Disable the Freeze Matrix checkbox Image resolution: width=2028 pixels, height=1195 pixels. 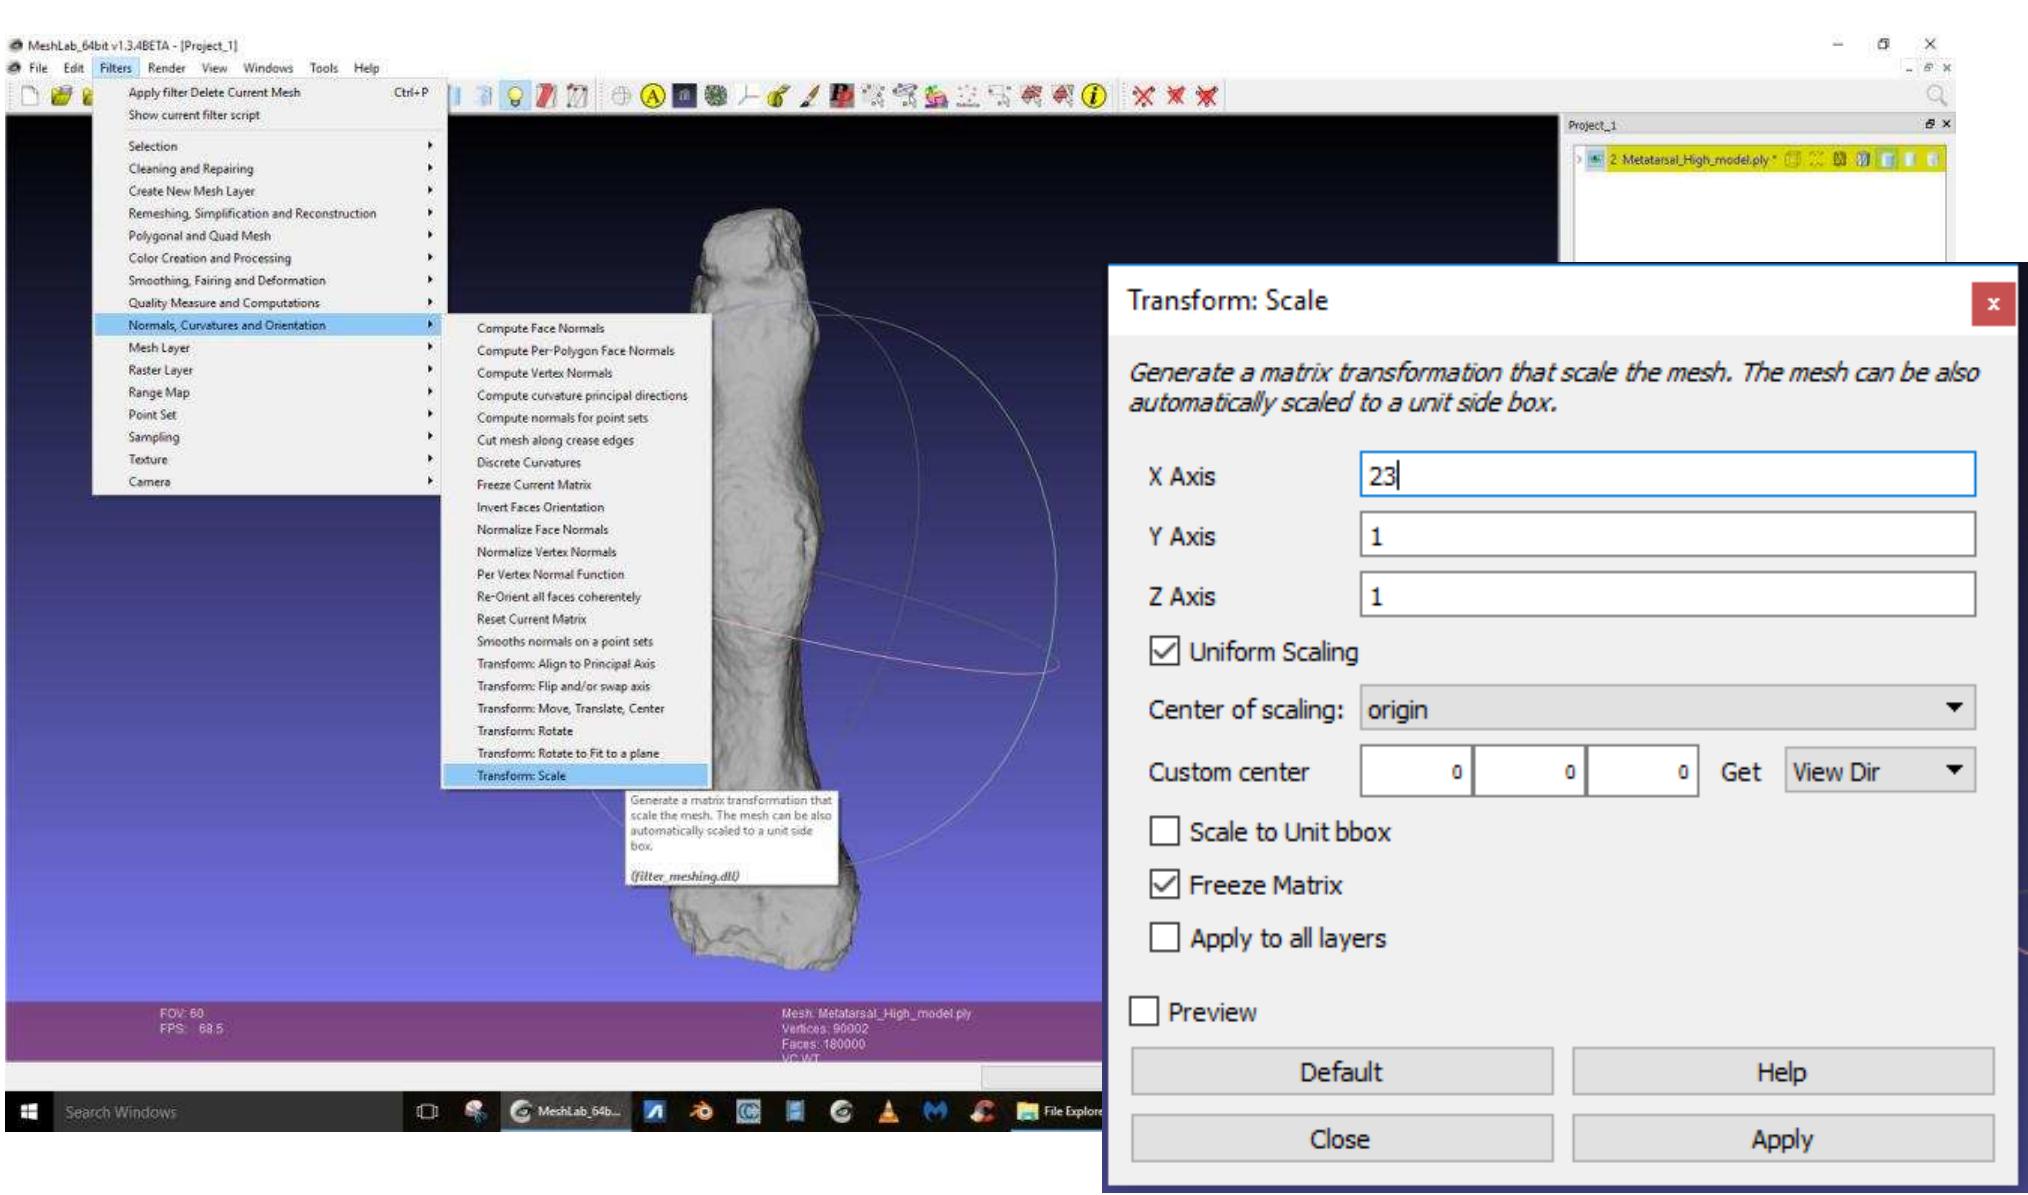(1167, 885)
